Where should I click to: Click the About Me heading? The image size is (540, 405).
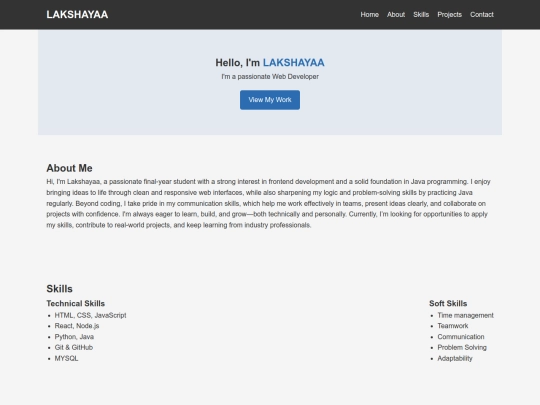pos(69,168)
